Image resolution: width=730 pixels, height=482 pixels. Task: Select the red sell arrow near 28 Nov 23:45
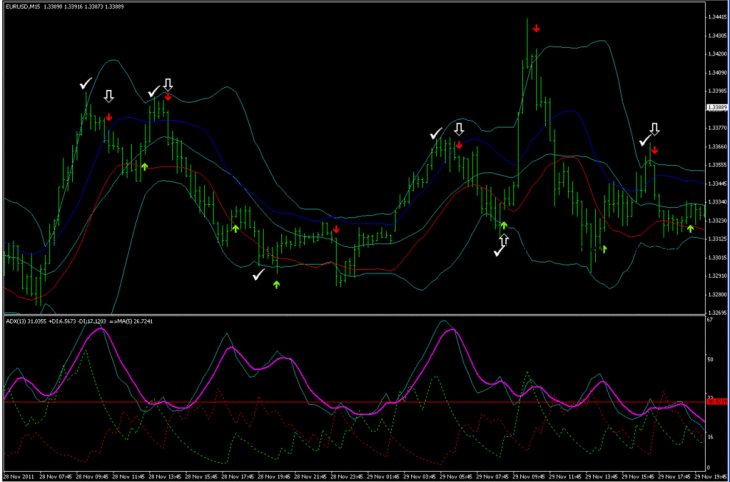(x=336, y=230)
